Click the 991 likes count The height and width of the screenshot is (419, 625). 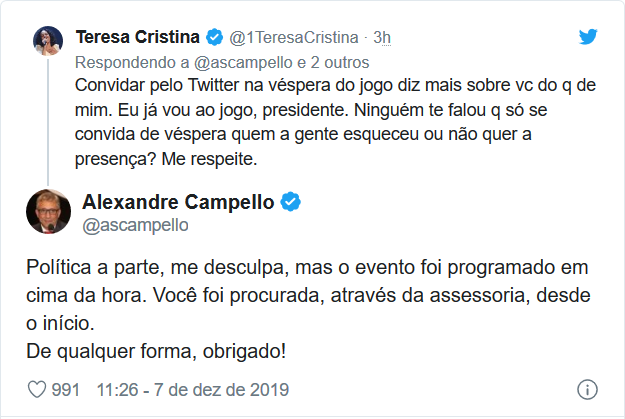[x=65, y=389]
